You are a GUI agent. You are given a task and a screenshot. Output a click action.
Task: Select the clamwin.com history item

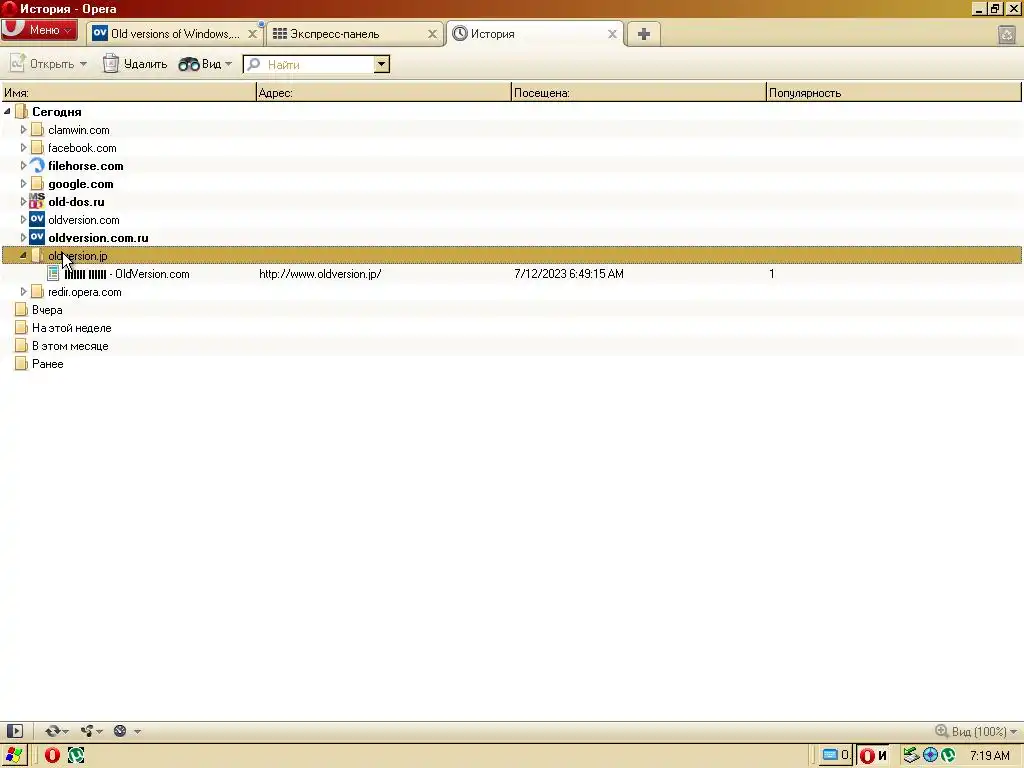[x=79, y=130]
